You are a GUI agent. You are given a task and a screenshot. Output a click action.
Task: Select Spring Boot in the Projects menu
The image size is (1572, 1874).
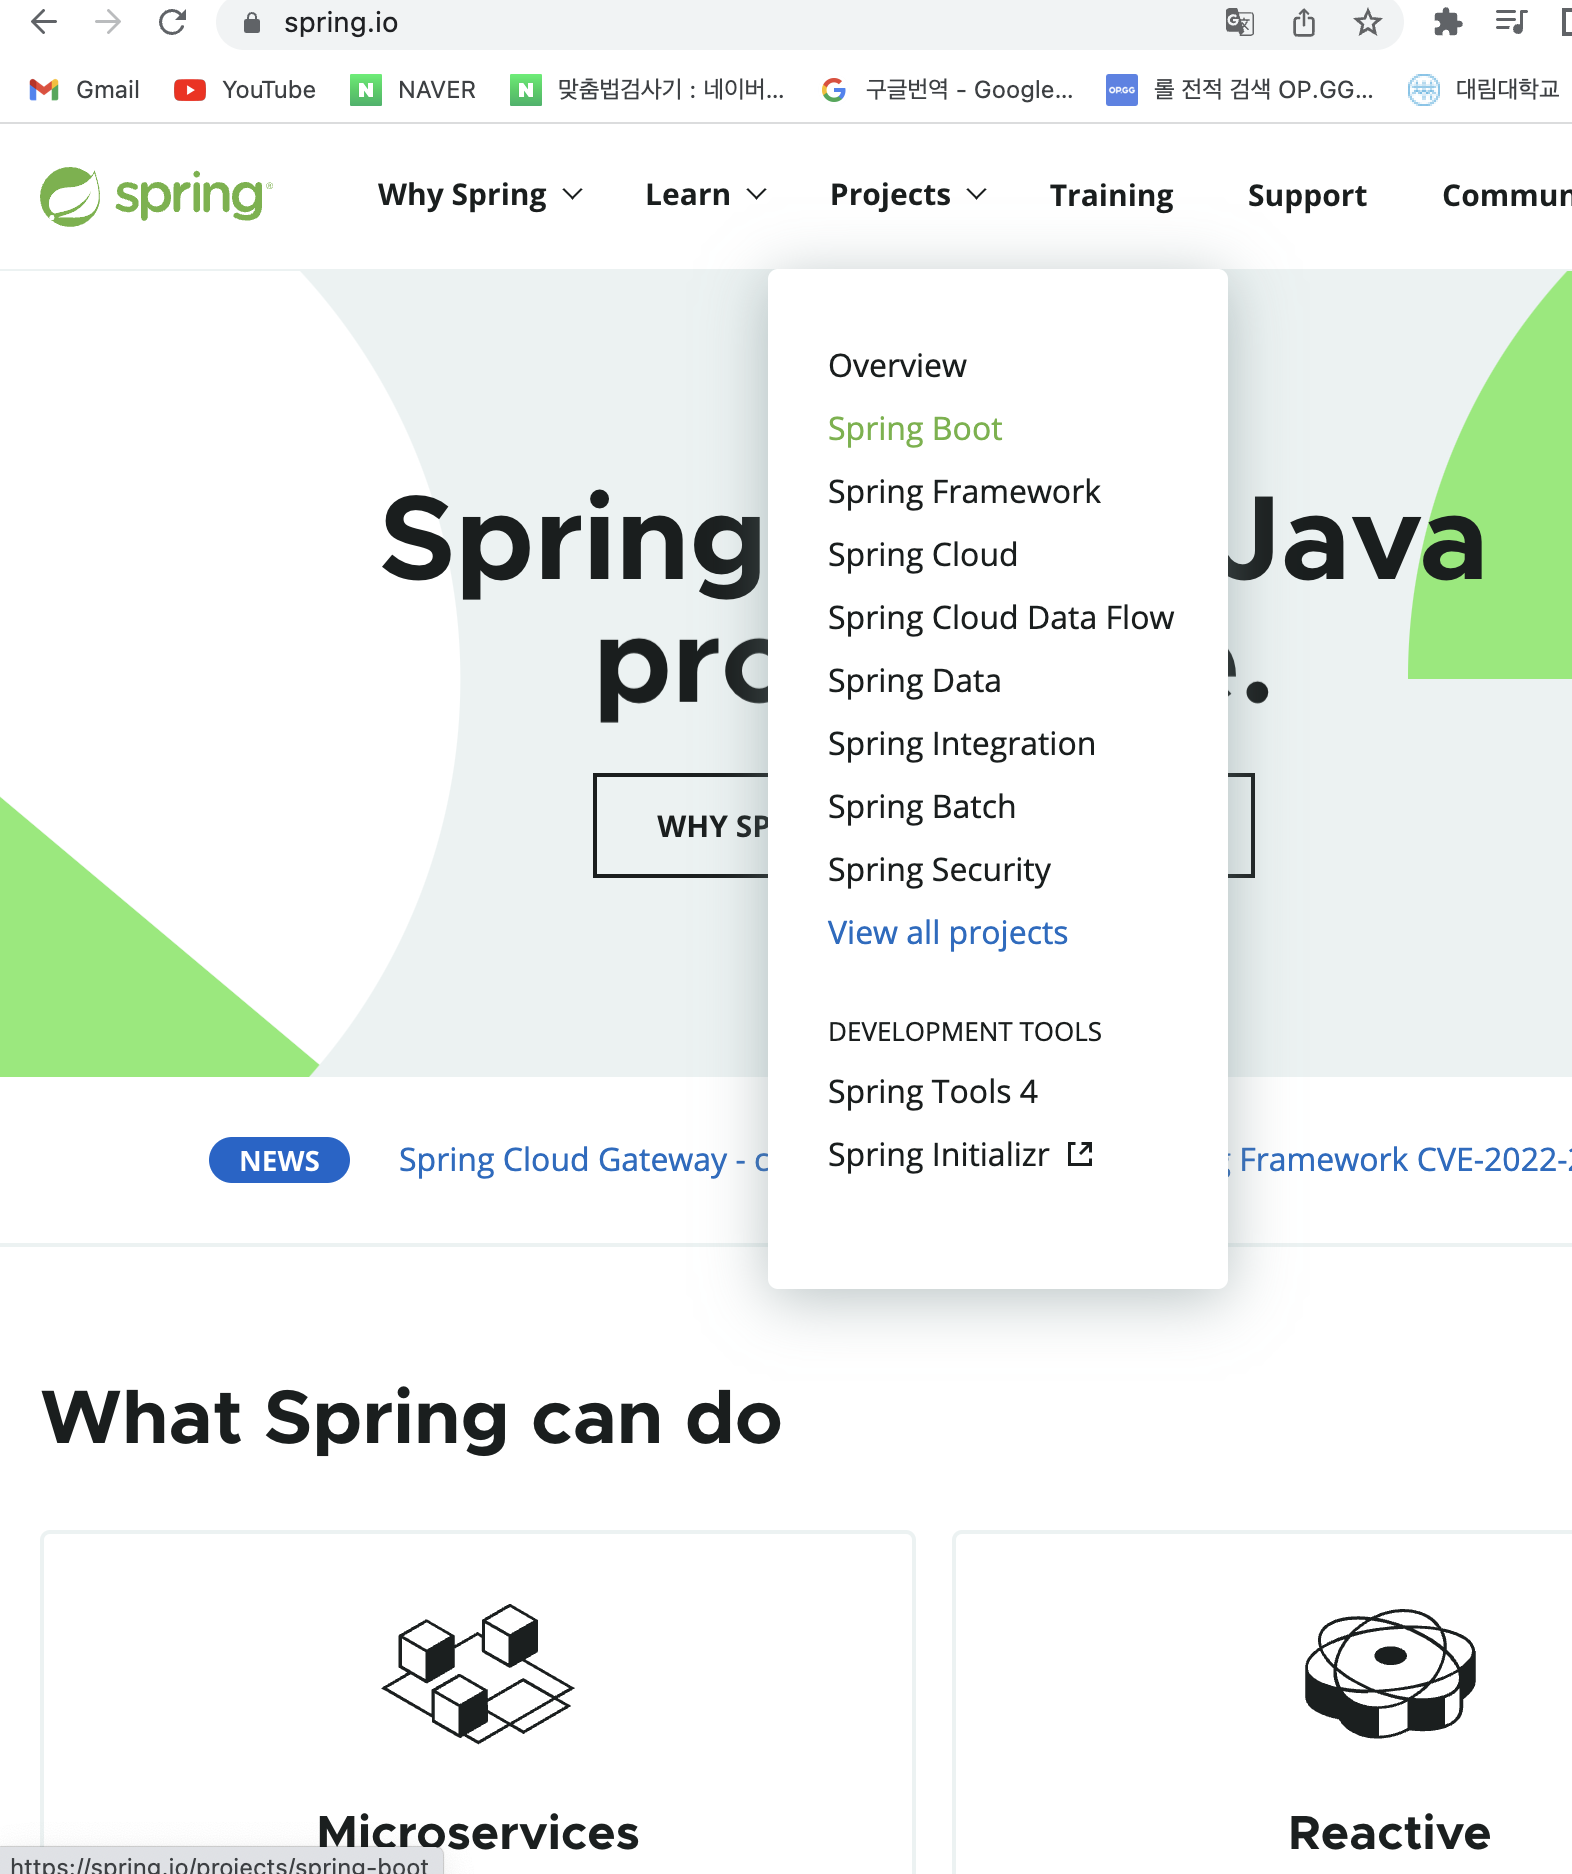(x=914, y=429)
